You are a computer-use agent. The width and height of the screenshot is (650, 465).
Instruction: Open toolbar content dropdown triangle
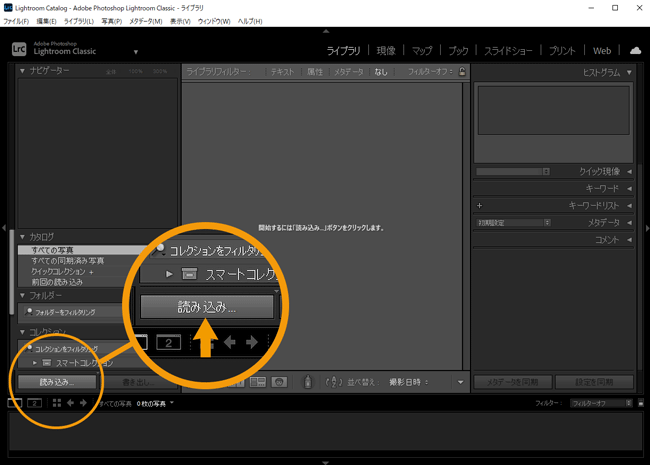tap(460, 382)
